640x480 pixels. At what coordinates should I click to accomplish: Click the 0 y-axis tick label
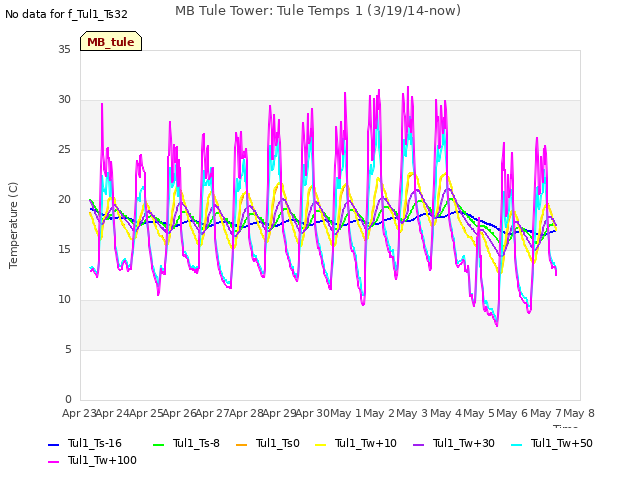point(68,399)
